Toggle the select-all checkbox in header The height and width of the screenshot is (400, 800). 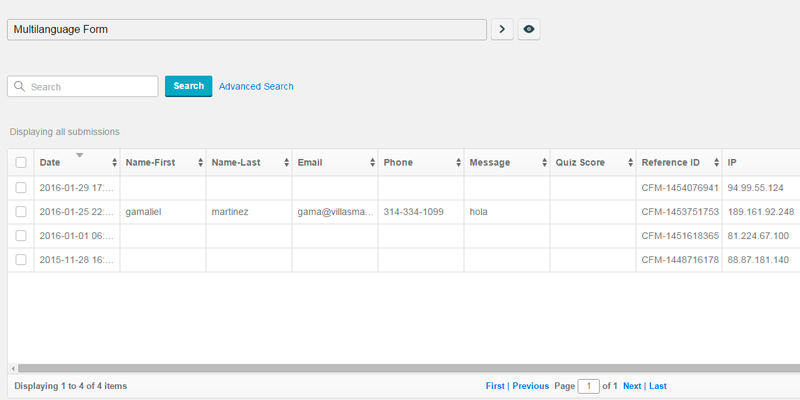[x=21, y=163]
